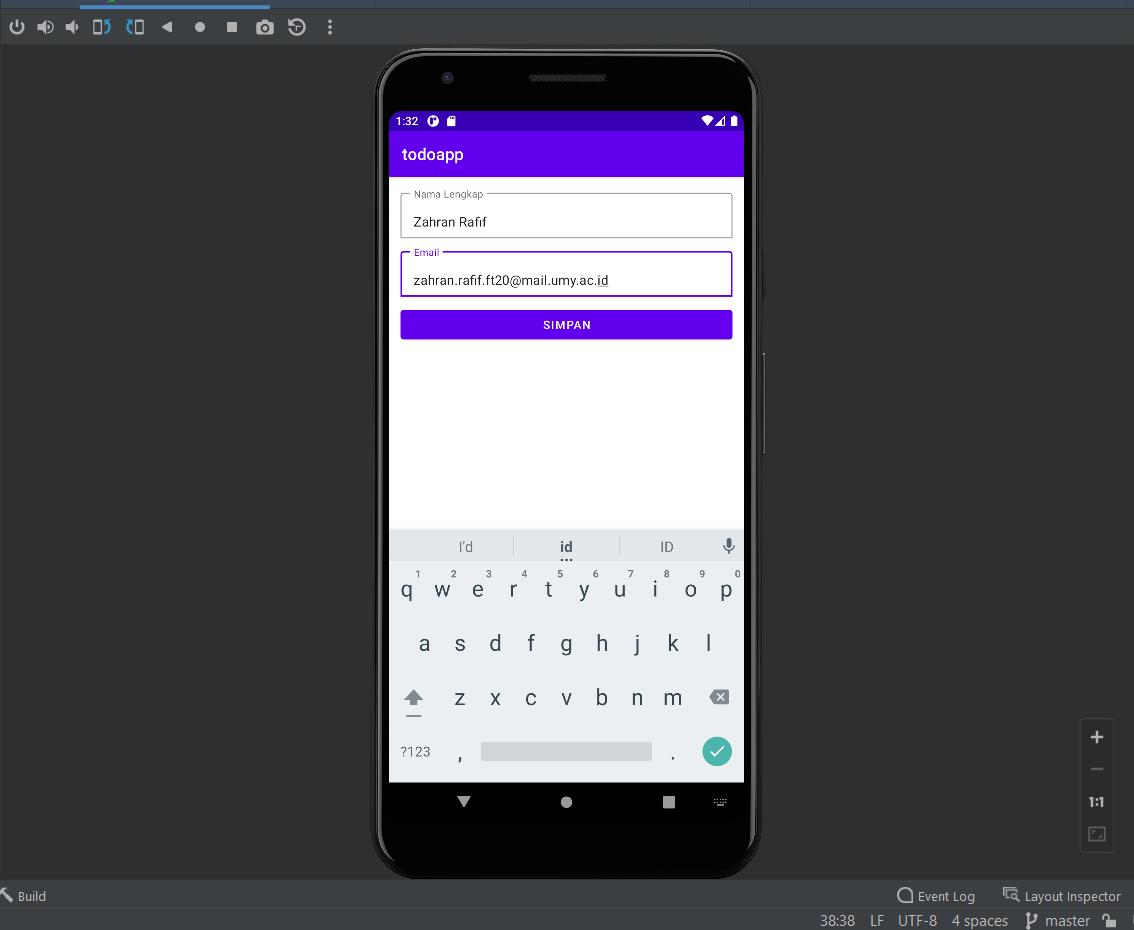Tap the p key on keyboard
The height and width of the screenshot is (930, 1134).
pyautogui.click(x=726, y=589)
